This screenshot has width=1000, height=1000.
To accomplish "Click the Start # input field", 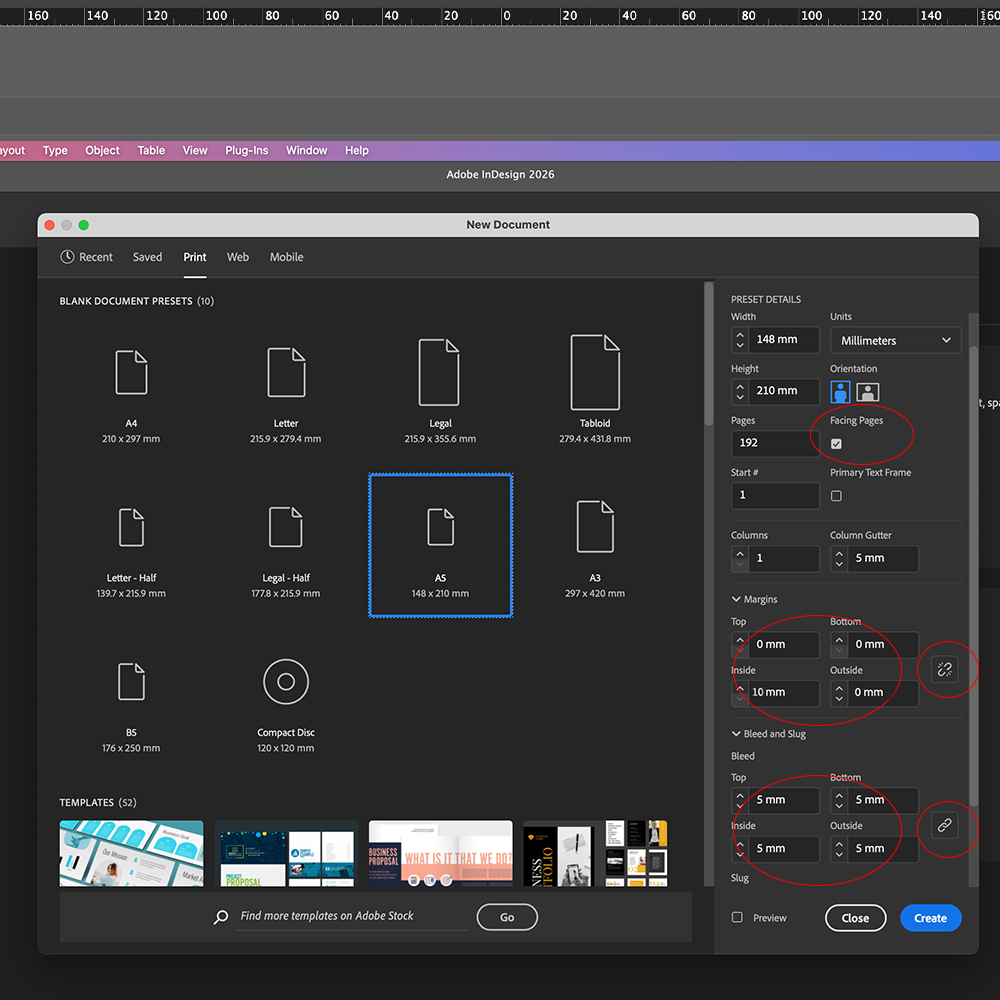I will [775, 496].
